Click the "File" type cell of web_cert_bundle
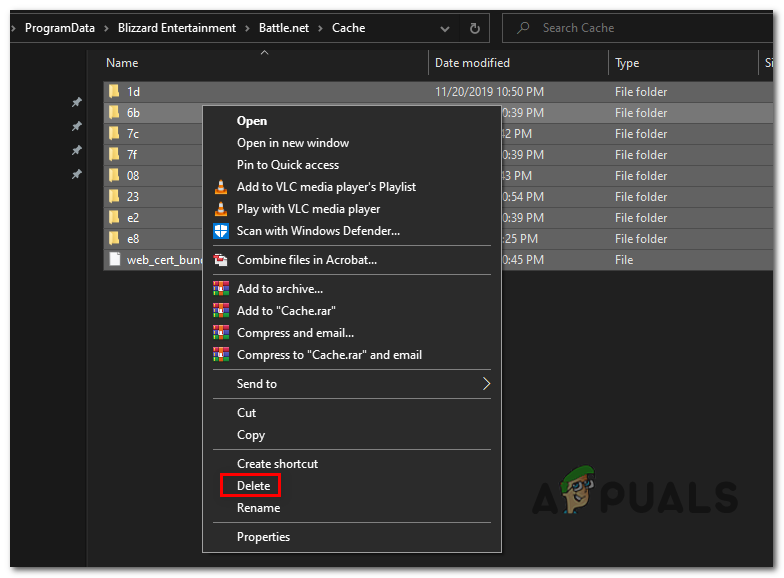Screen dimensions: 784x578 coord(624,260)
